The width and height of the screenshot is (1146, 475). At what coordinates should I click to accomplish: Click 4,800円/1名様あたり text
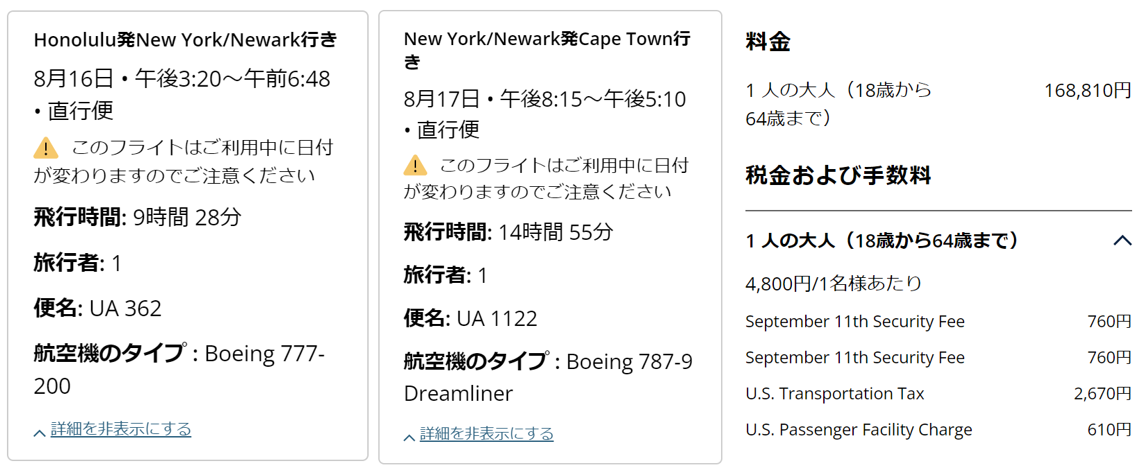coord(834,284)
